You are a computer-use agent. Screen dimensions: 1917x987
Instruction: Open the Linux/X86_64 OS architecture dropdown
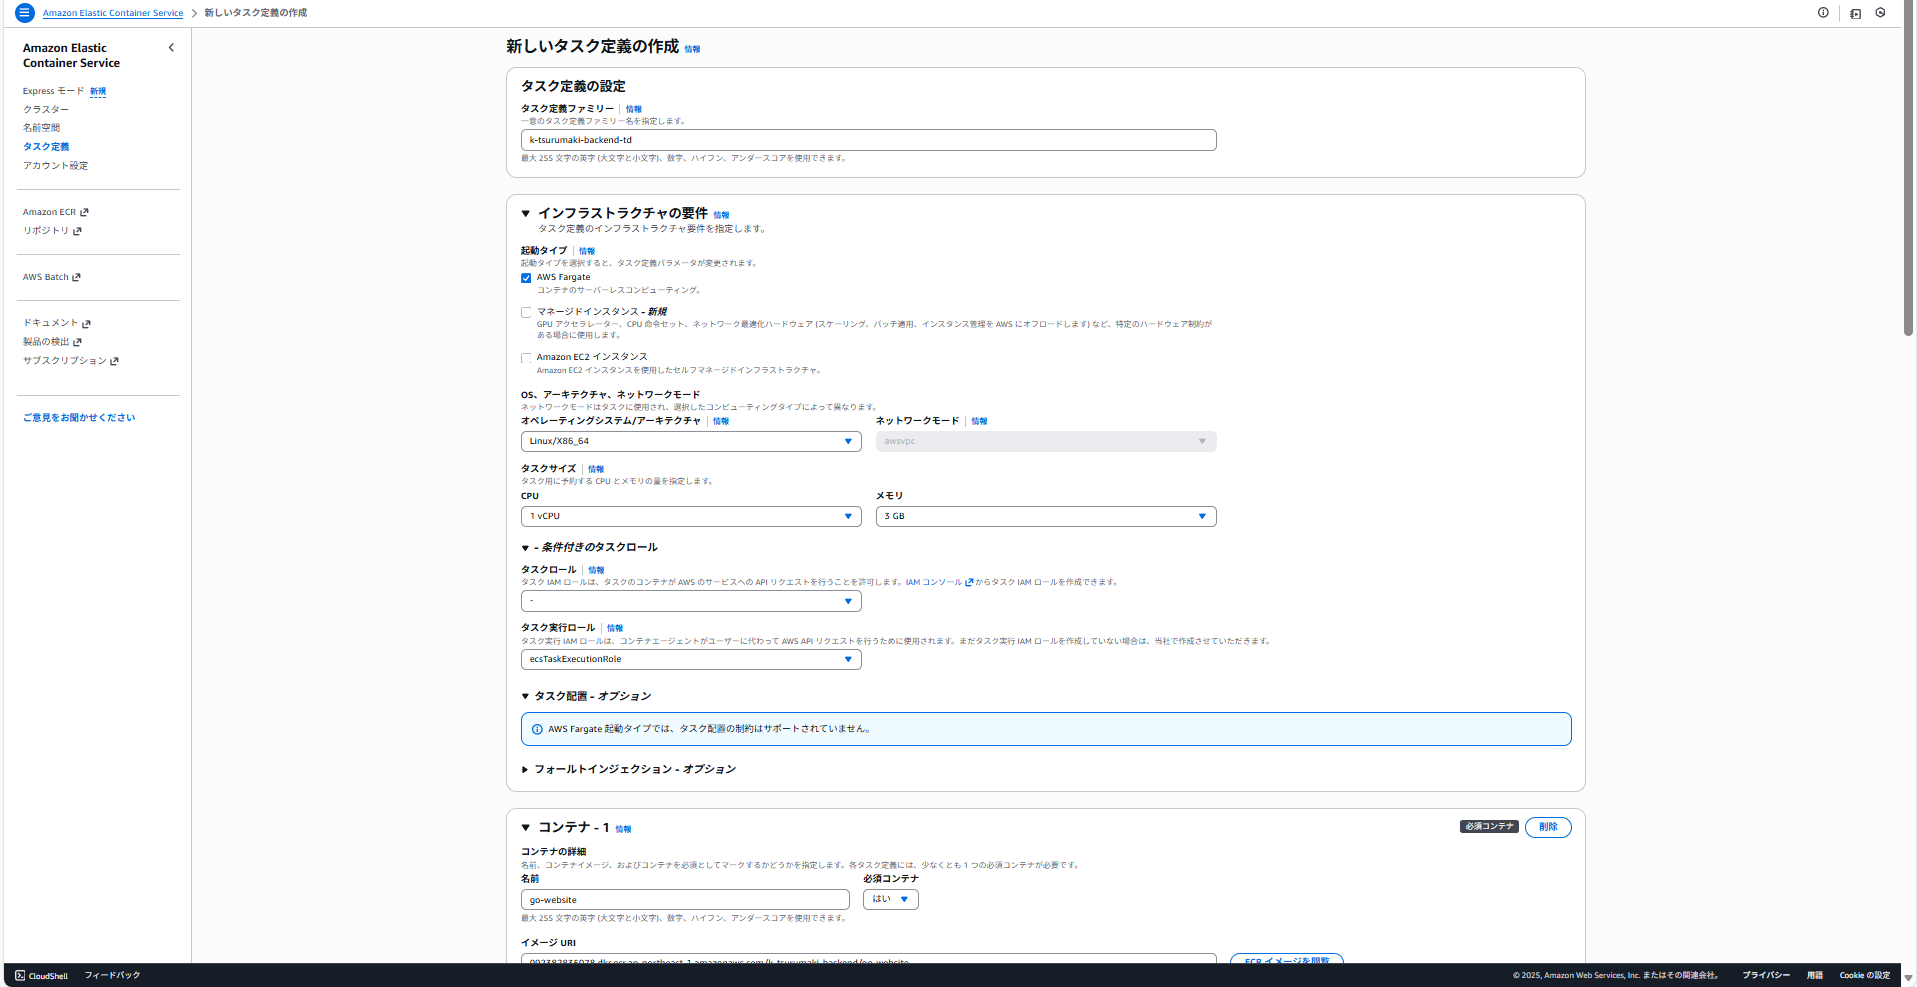(x=691, y=441)
